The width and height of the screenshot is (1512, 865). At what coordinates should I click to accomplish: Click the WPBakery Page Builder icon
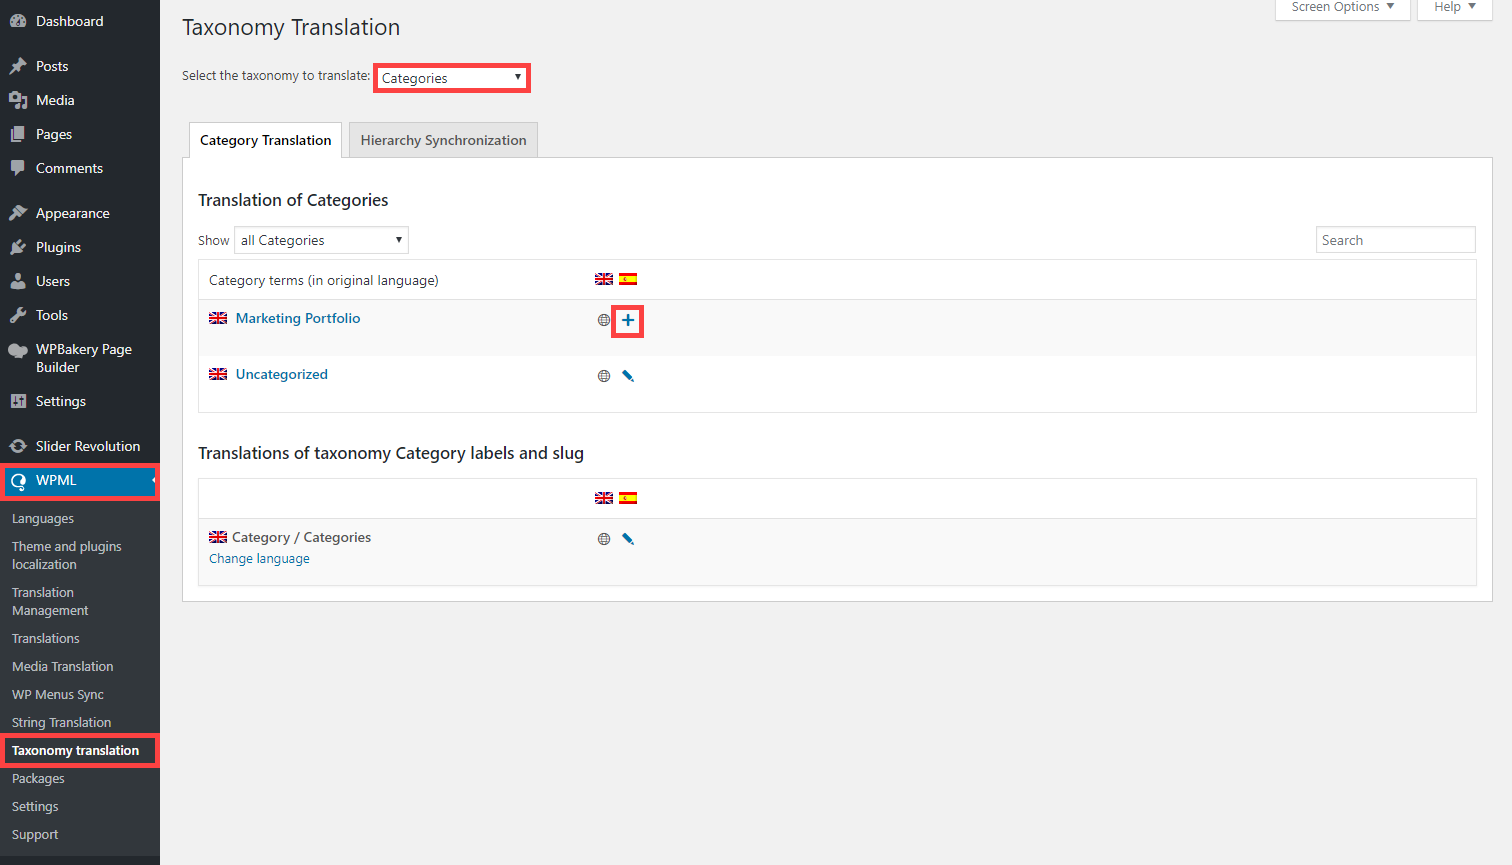[18, 350]
